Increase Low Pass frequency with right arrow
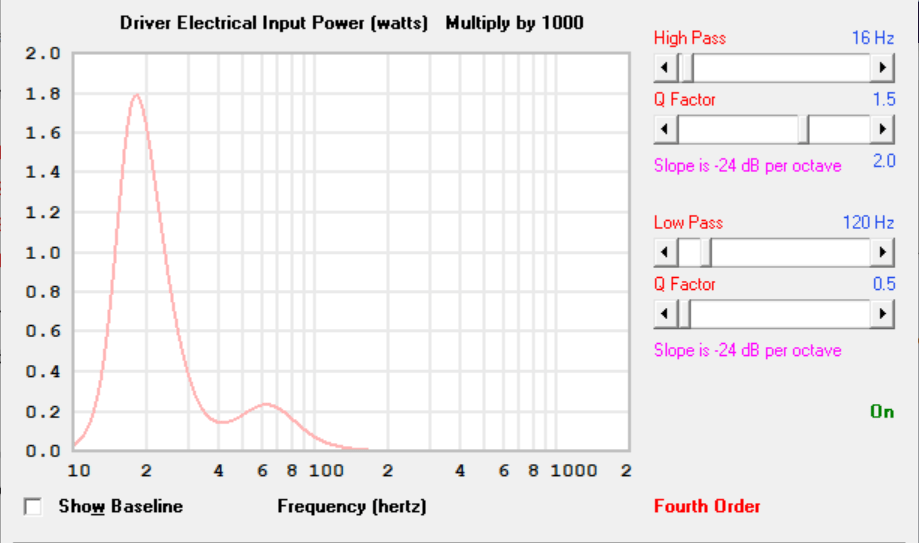The image size is (919, 543). pyautogui.click(x=882, y=252)
